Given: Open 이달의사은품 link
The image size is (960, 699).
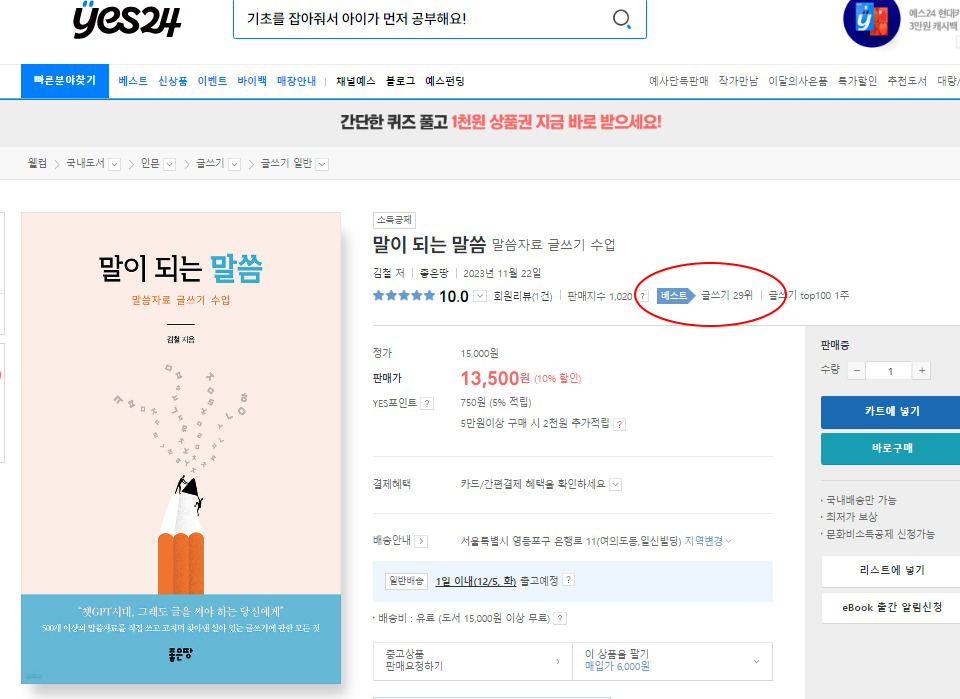Looking at the screenshot, I should (x=798, y=81).
